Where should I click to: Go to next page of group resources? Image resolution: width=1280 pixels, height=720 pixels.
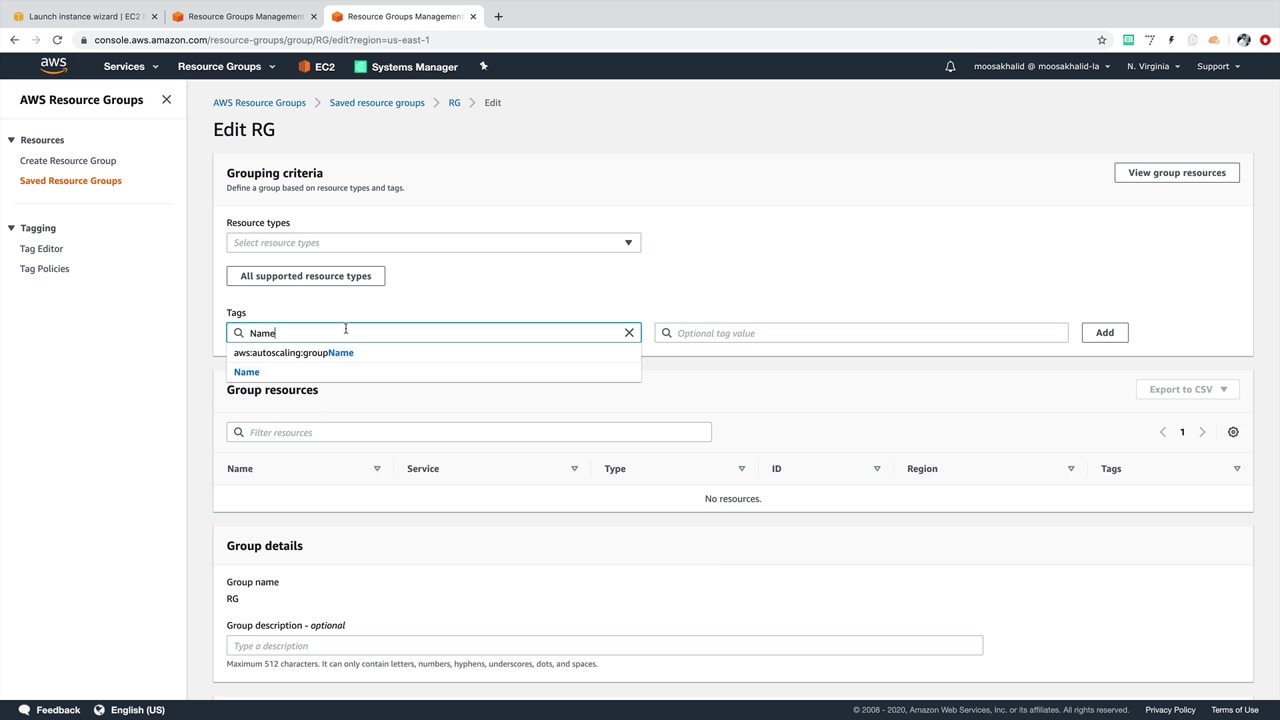coord(1202,432)
